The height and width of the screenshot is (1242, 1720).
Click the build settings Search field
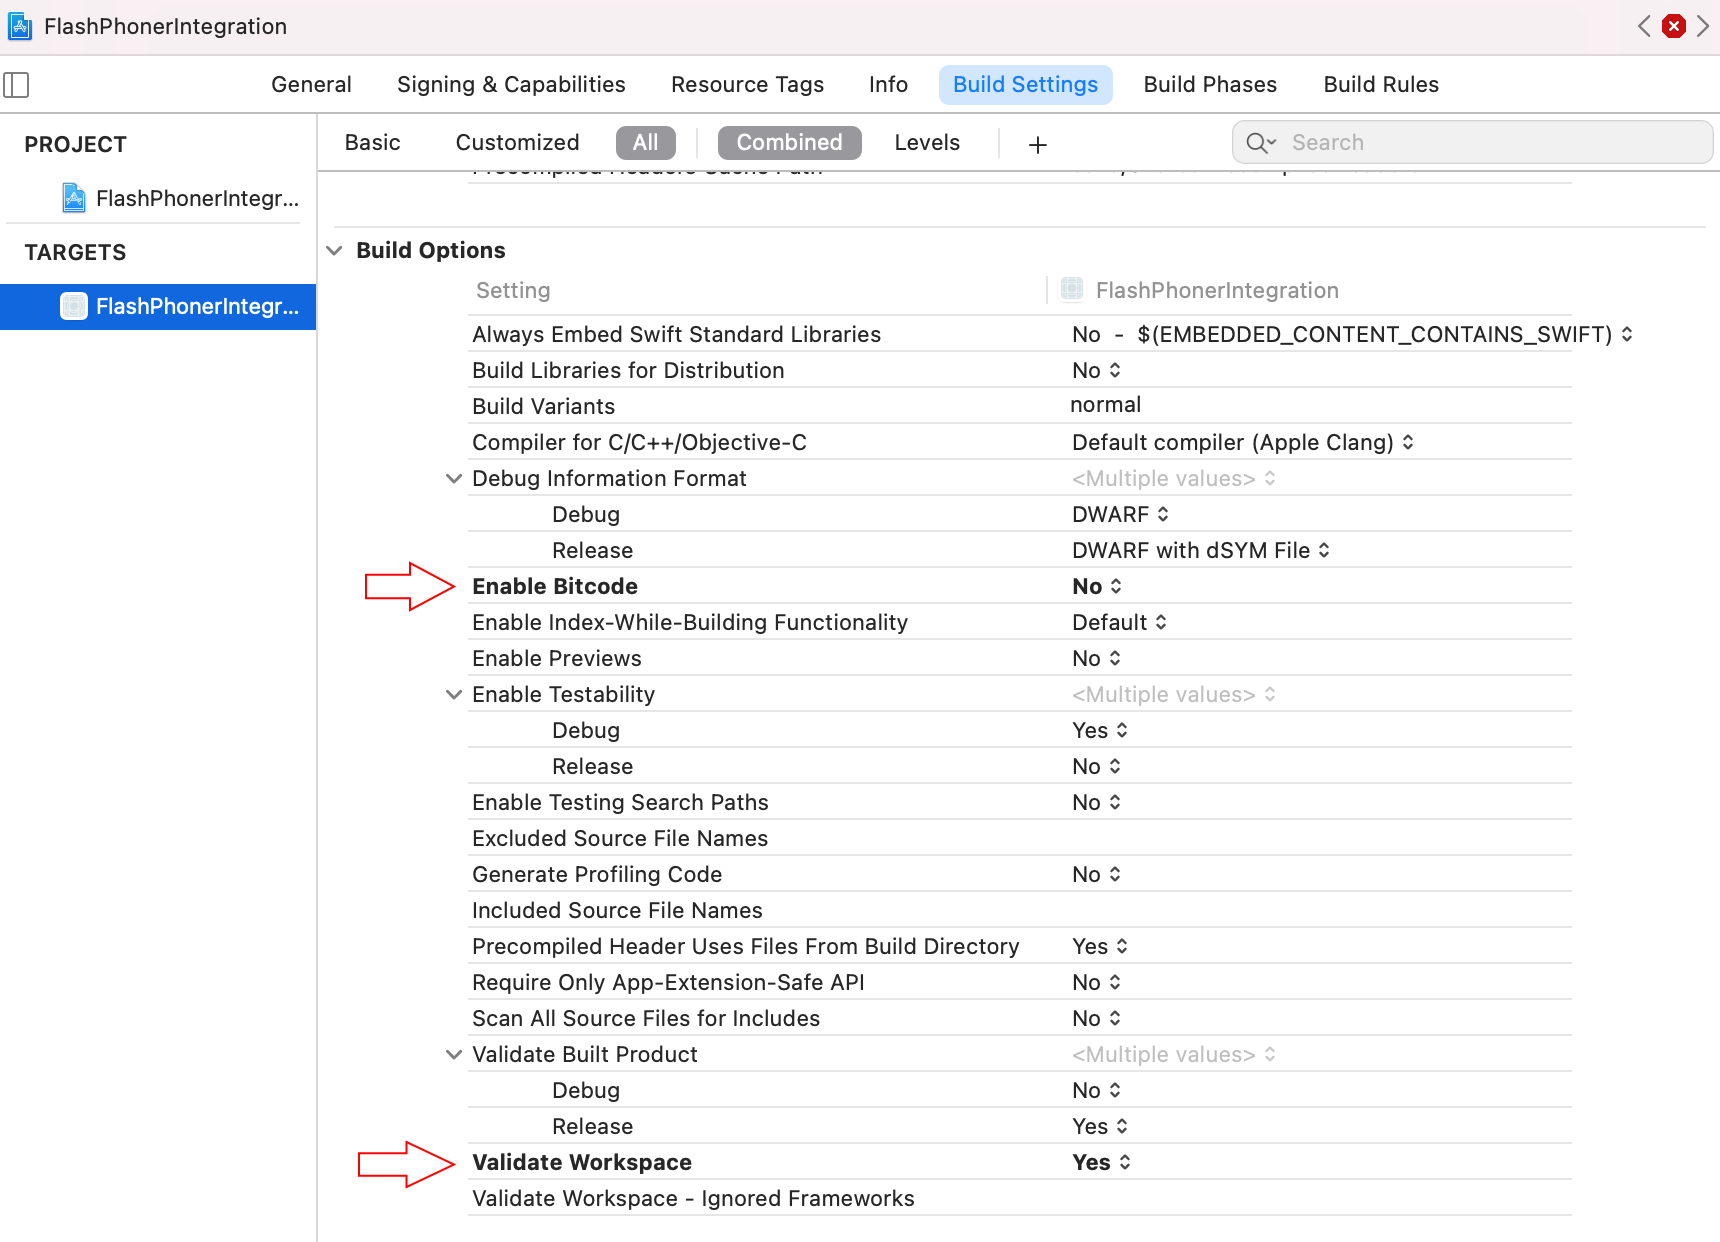[1472, 143]
